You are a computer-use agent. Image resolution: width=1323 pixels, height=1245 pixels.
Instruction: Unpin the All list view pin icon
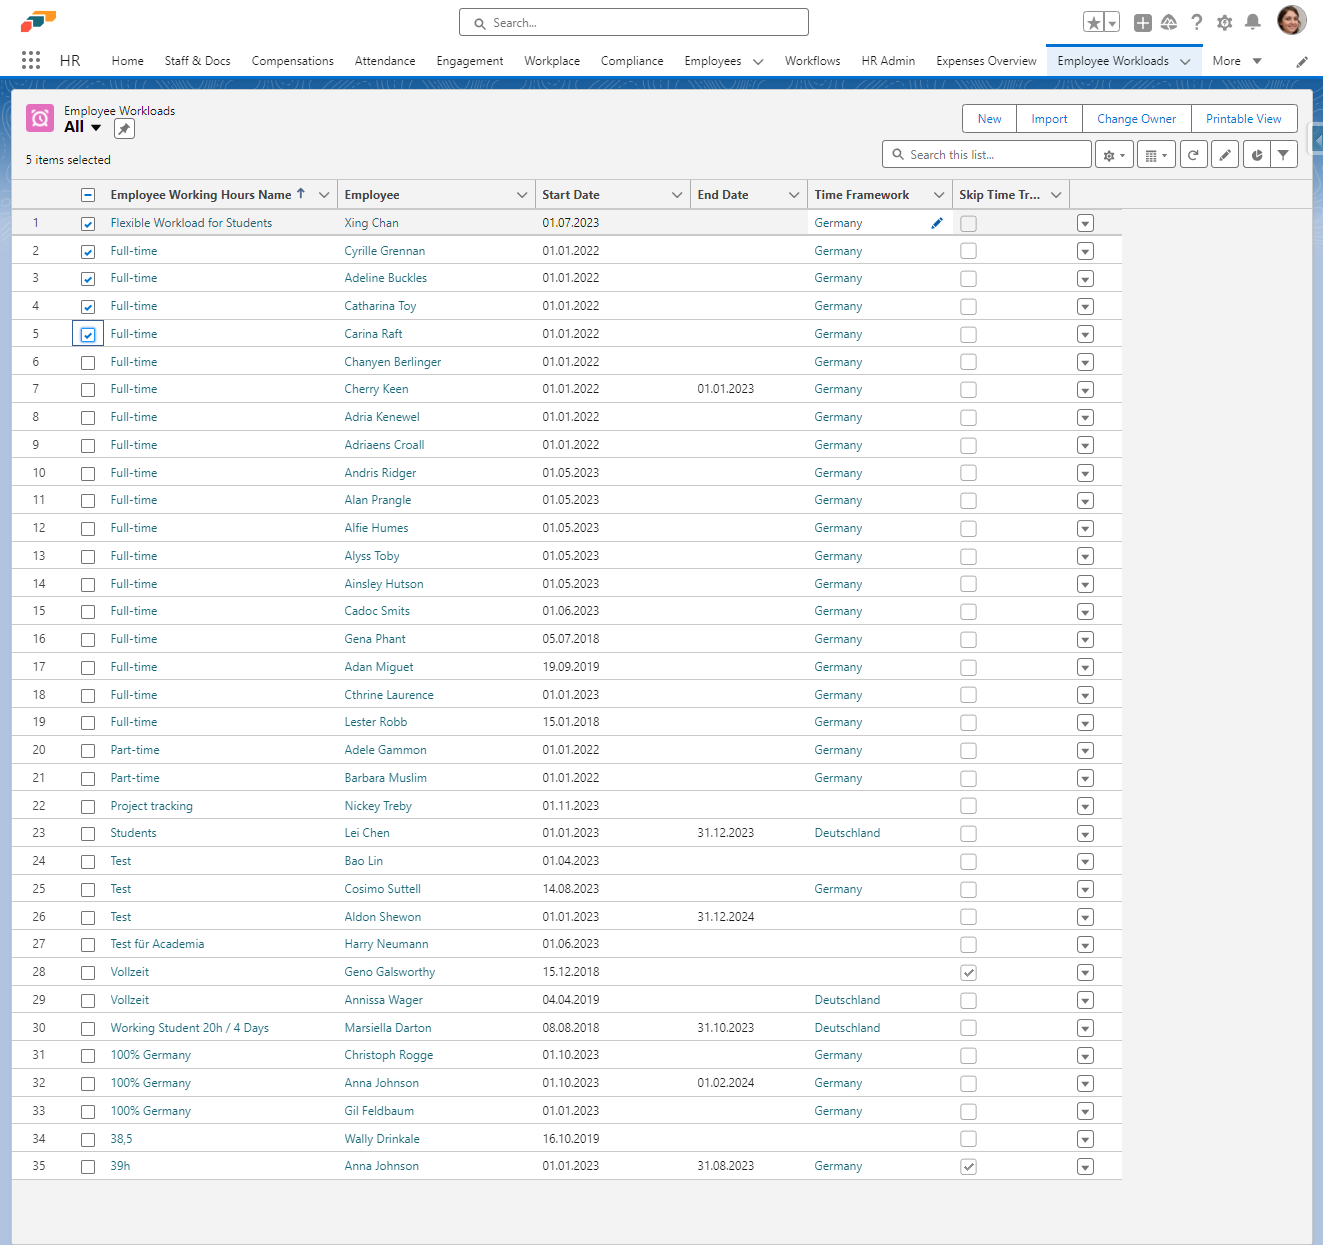[124, 128]
